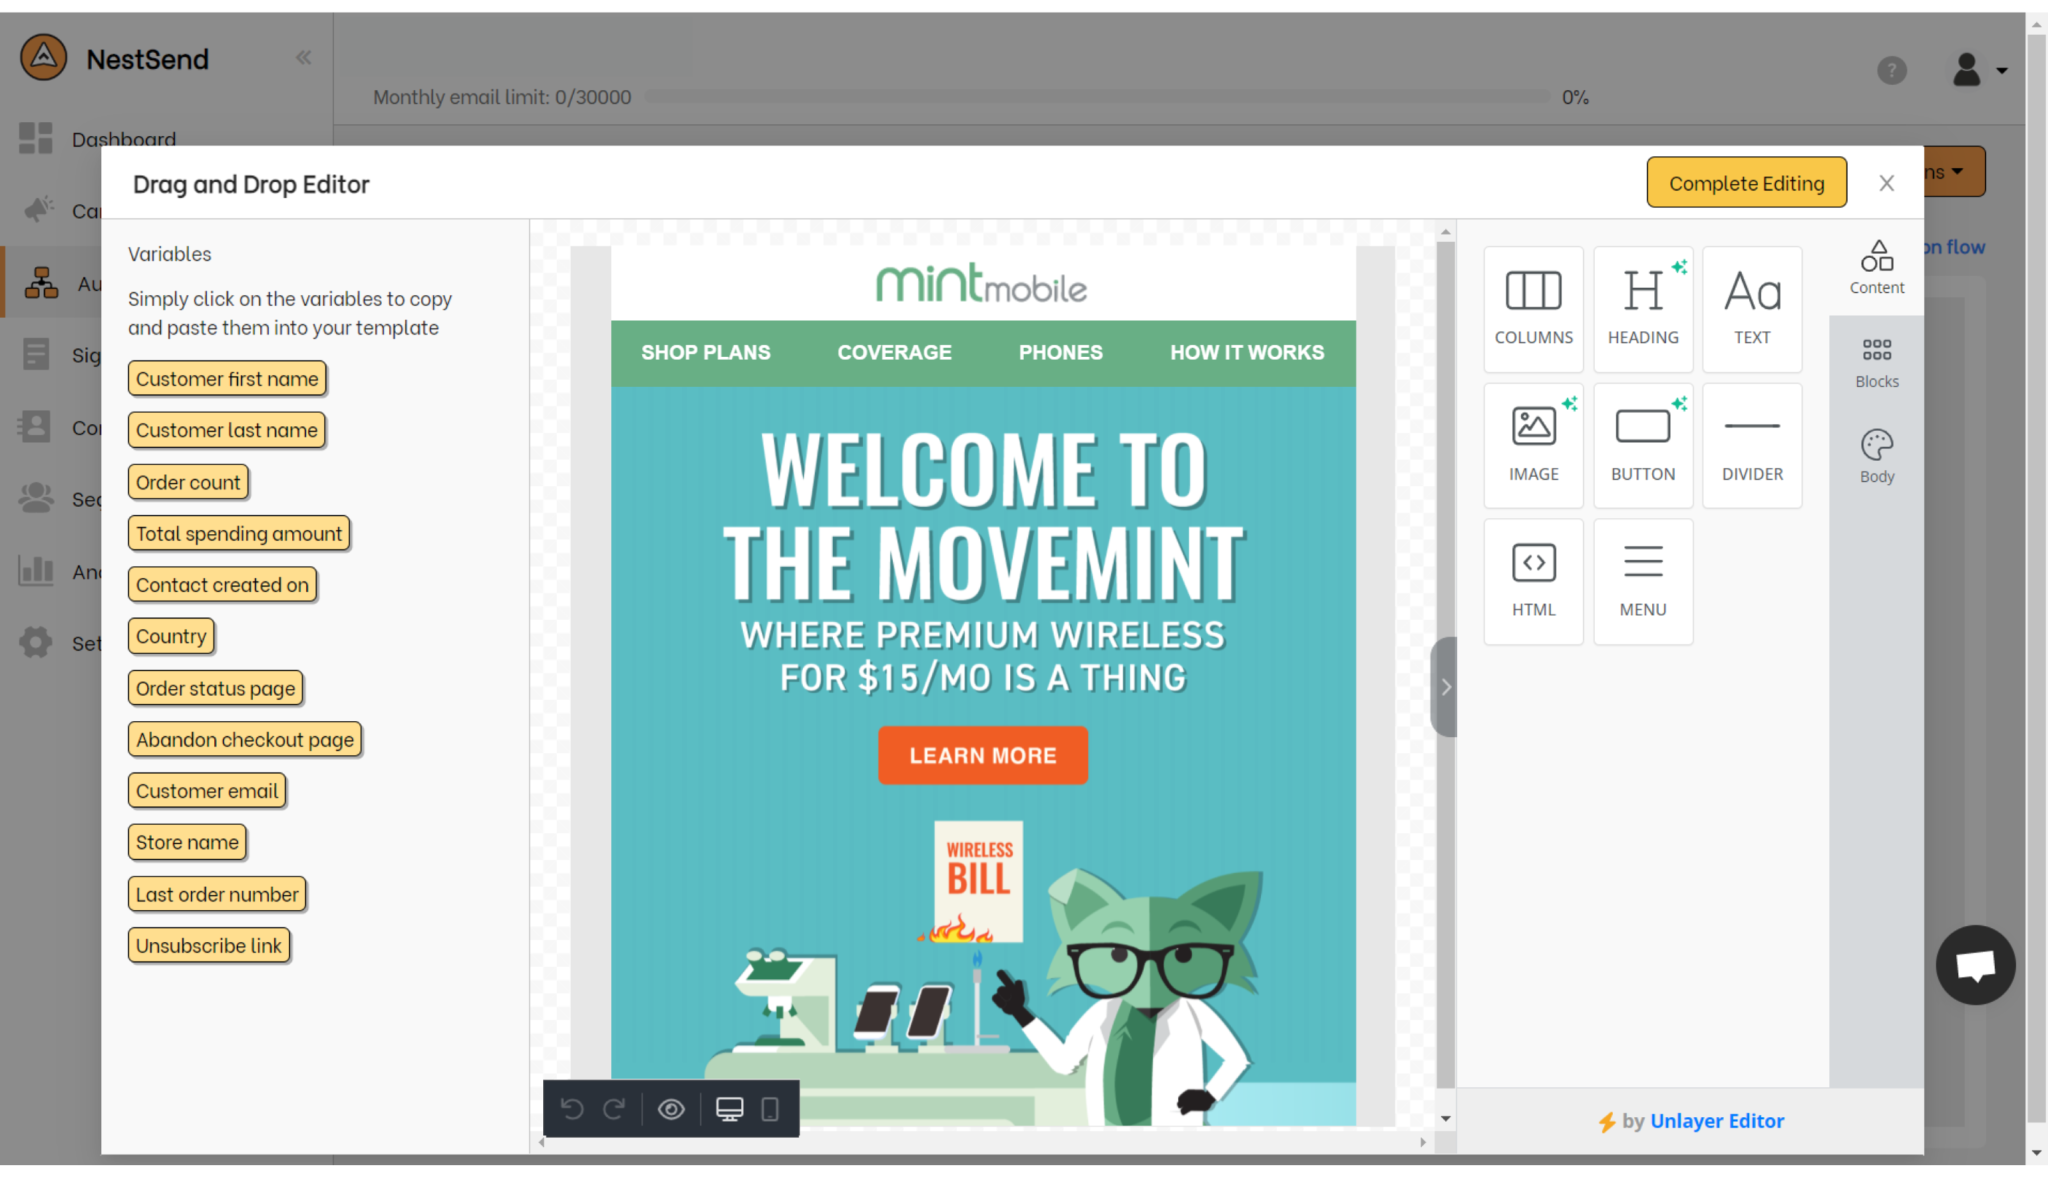Toggle preview mode with the eye icon
The height and width of the screenshot is (1177, 2048).
pos(671,1108)
